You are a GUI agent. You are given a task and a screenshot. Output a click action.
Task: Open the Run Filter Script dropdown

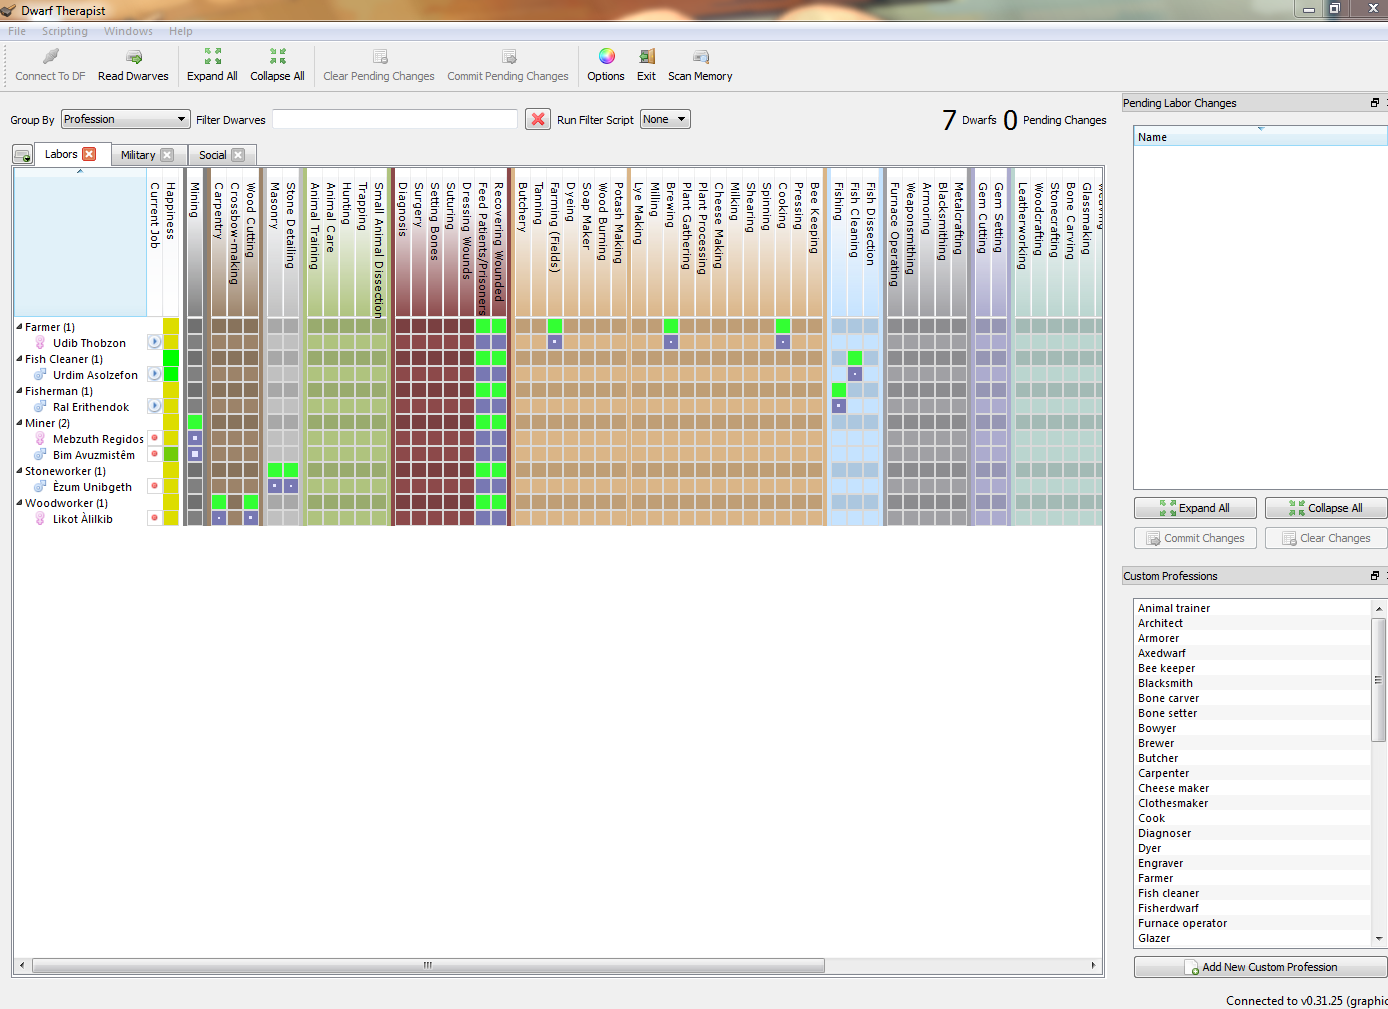666,119
